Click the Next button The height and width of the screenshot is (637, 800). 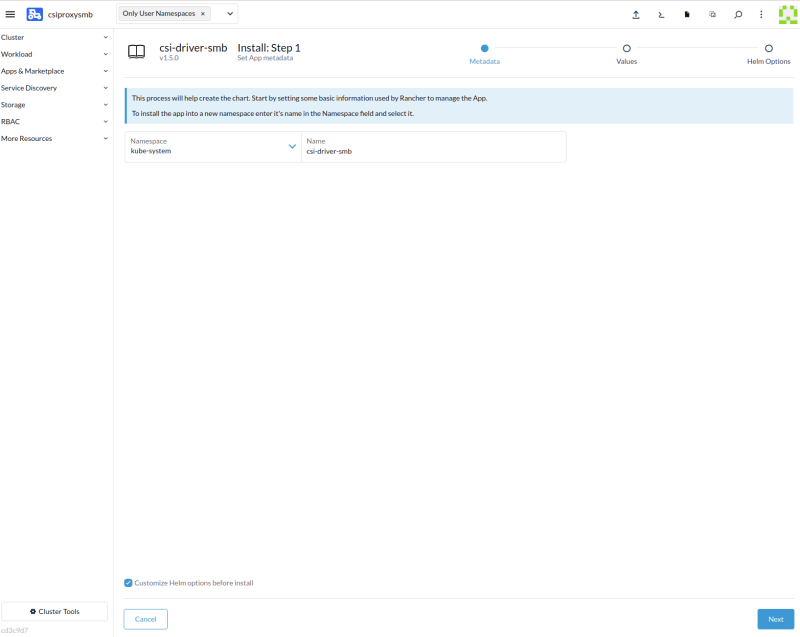click(x=776, y=619)
